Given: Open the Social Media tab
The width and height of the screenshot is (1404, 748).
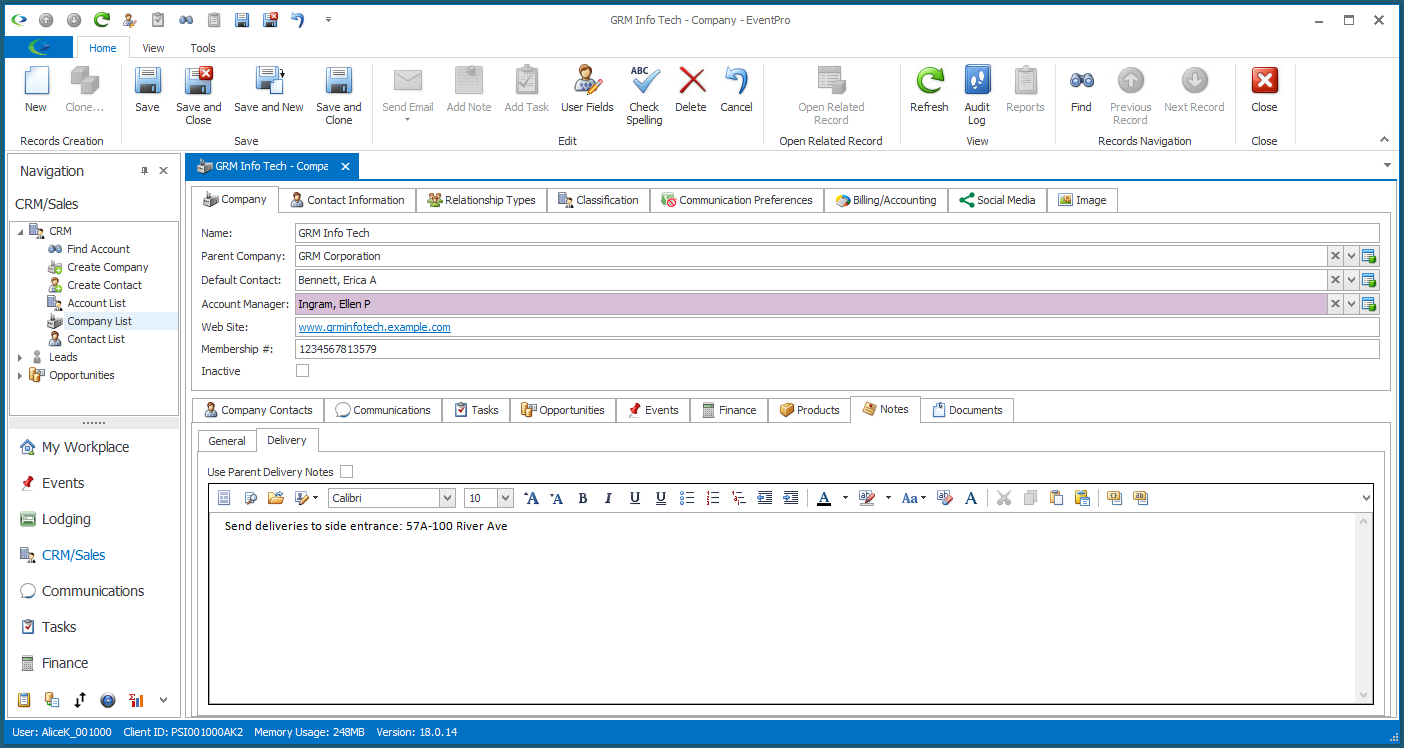Looking at the screenshot, I should pyautogui.click(x=997, y=200).
